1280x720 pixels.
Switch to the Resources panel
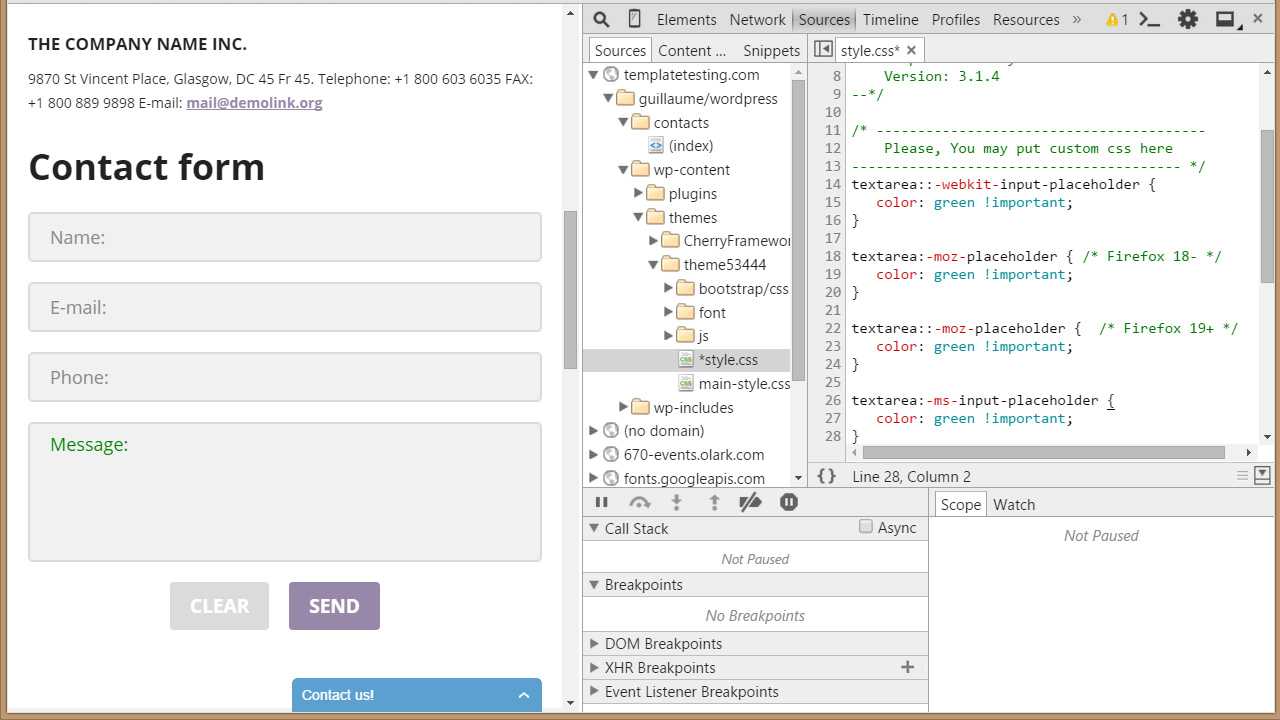pyautogui.click(x=1026, y=19)
